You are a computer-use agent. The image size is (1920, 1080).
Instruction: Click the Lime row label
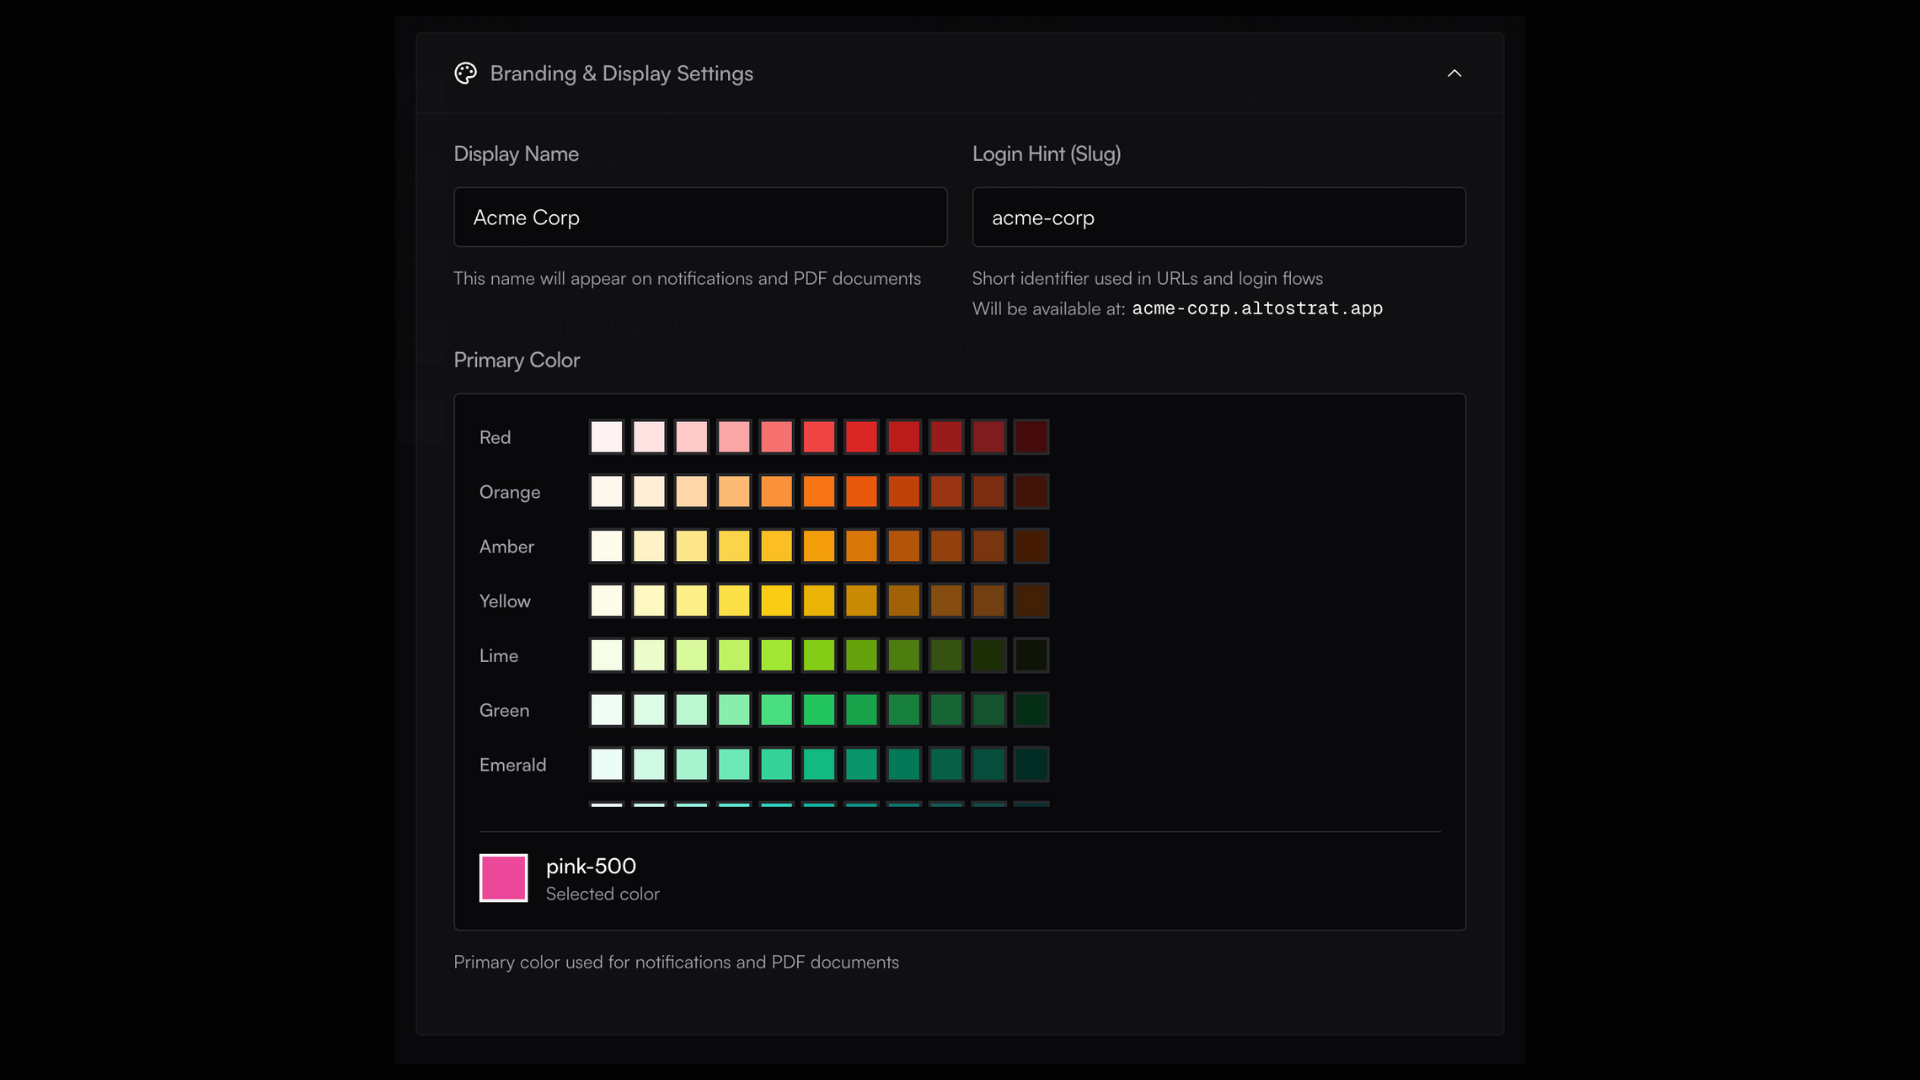click(499, 655)
